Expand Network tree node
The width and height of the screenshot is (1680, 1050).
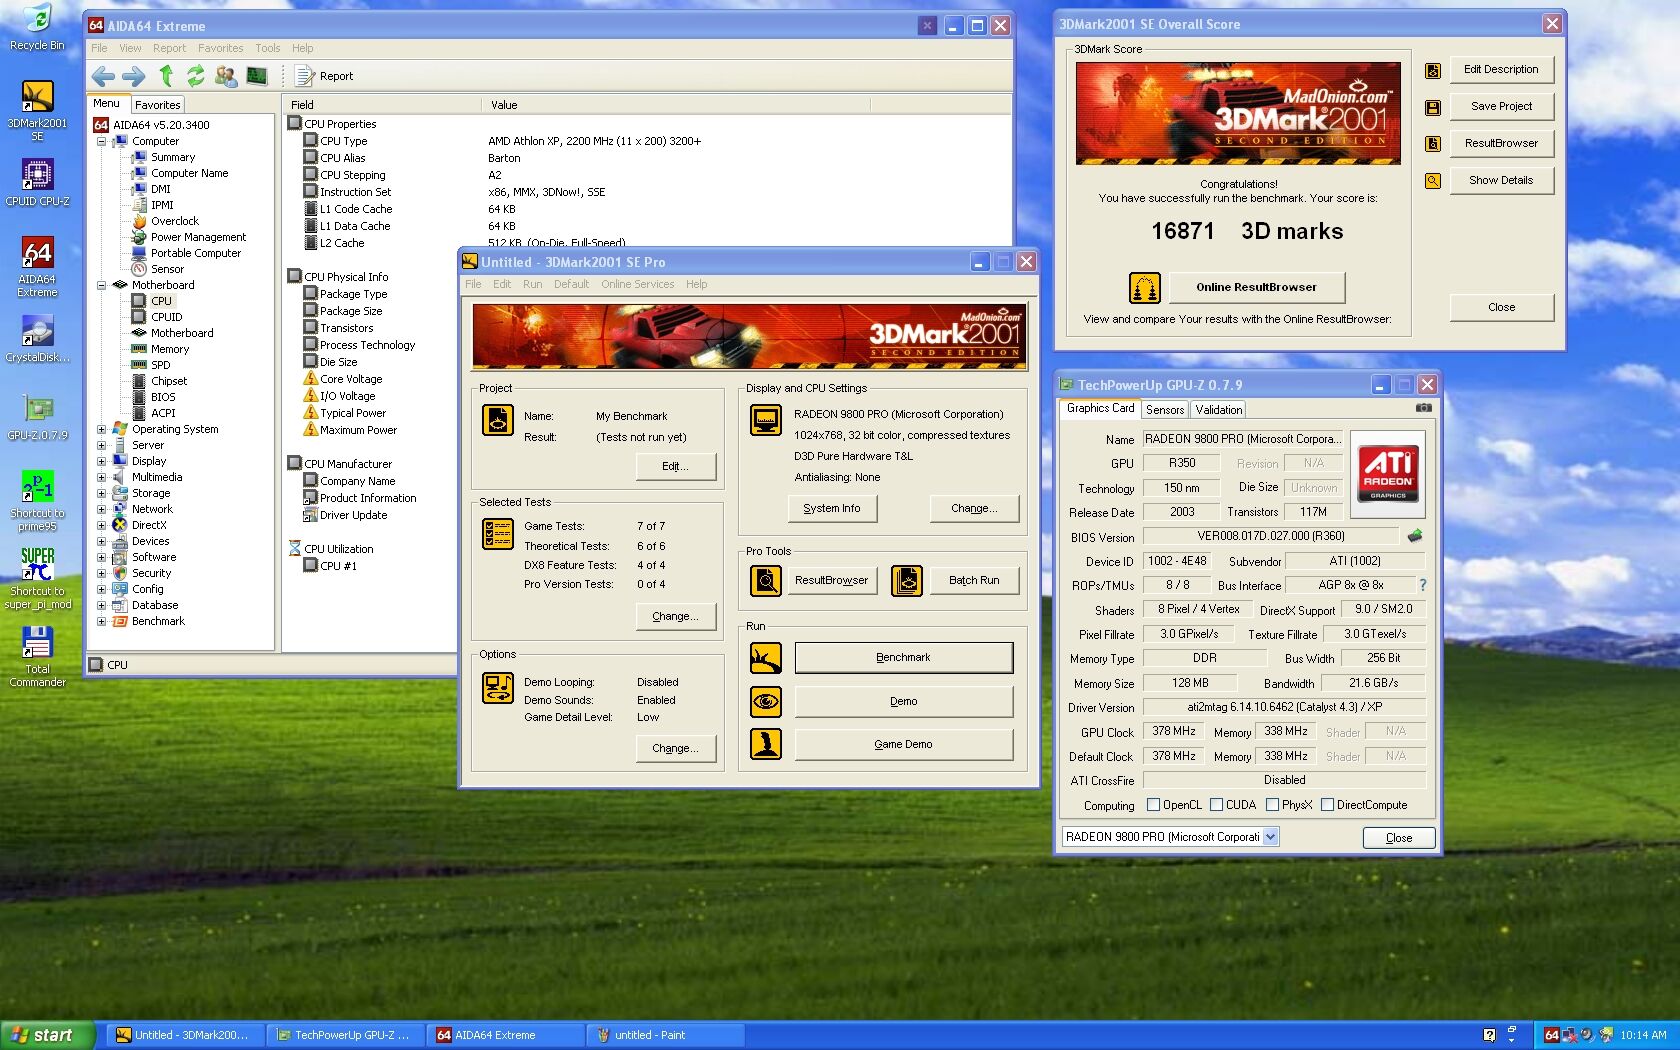pyautogui.click(x=101, y=509)
